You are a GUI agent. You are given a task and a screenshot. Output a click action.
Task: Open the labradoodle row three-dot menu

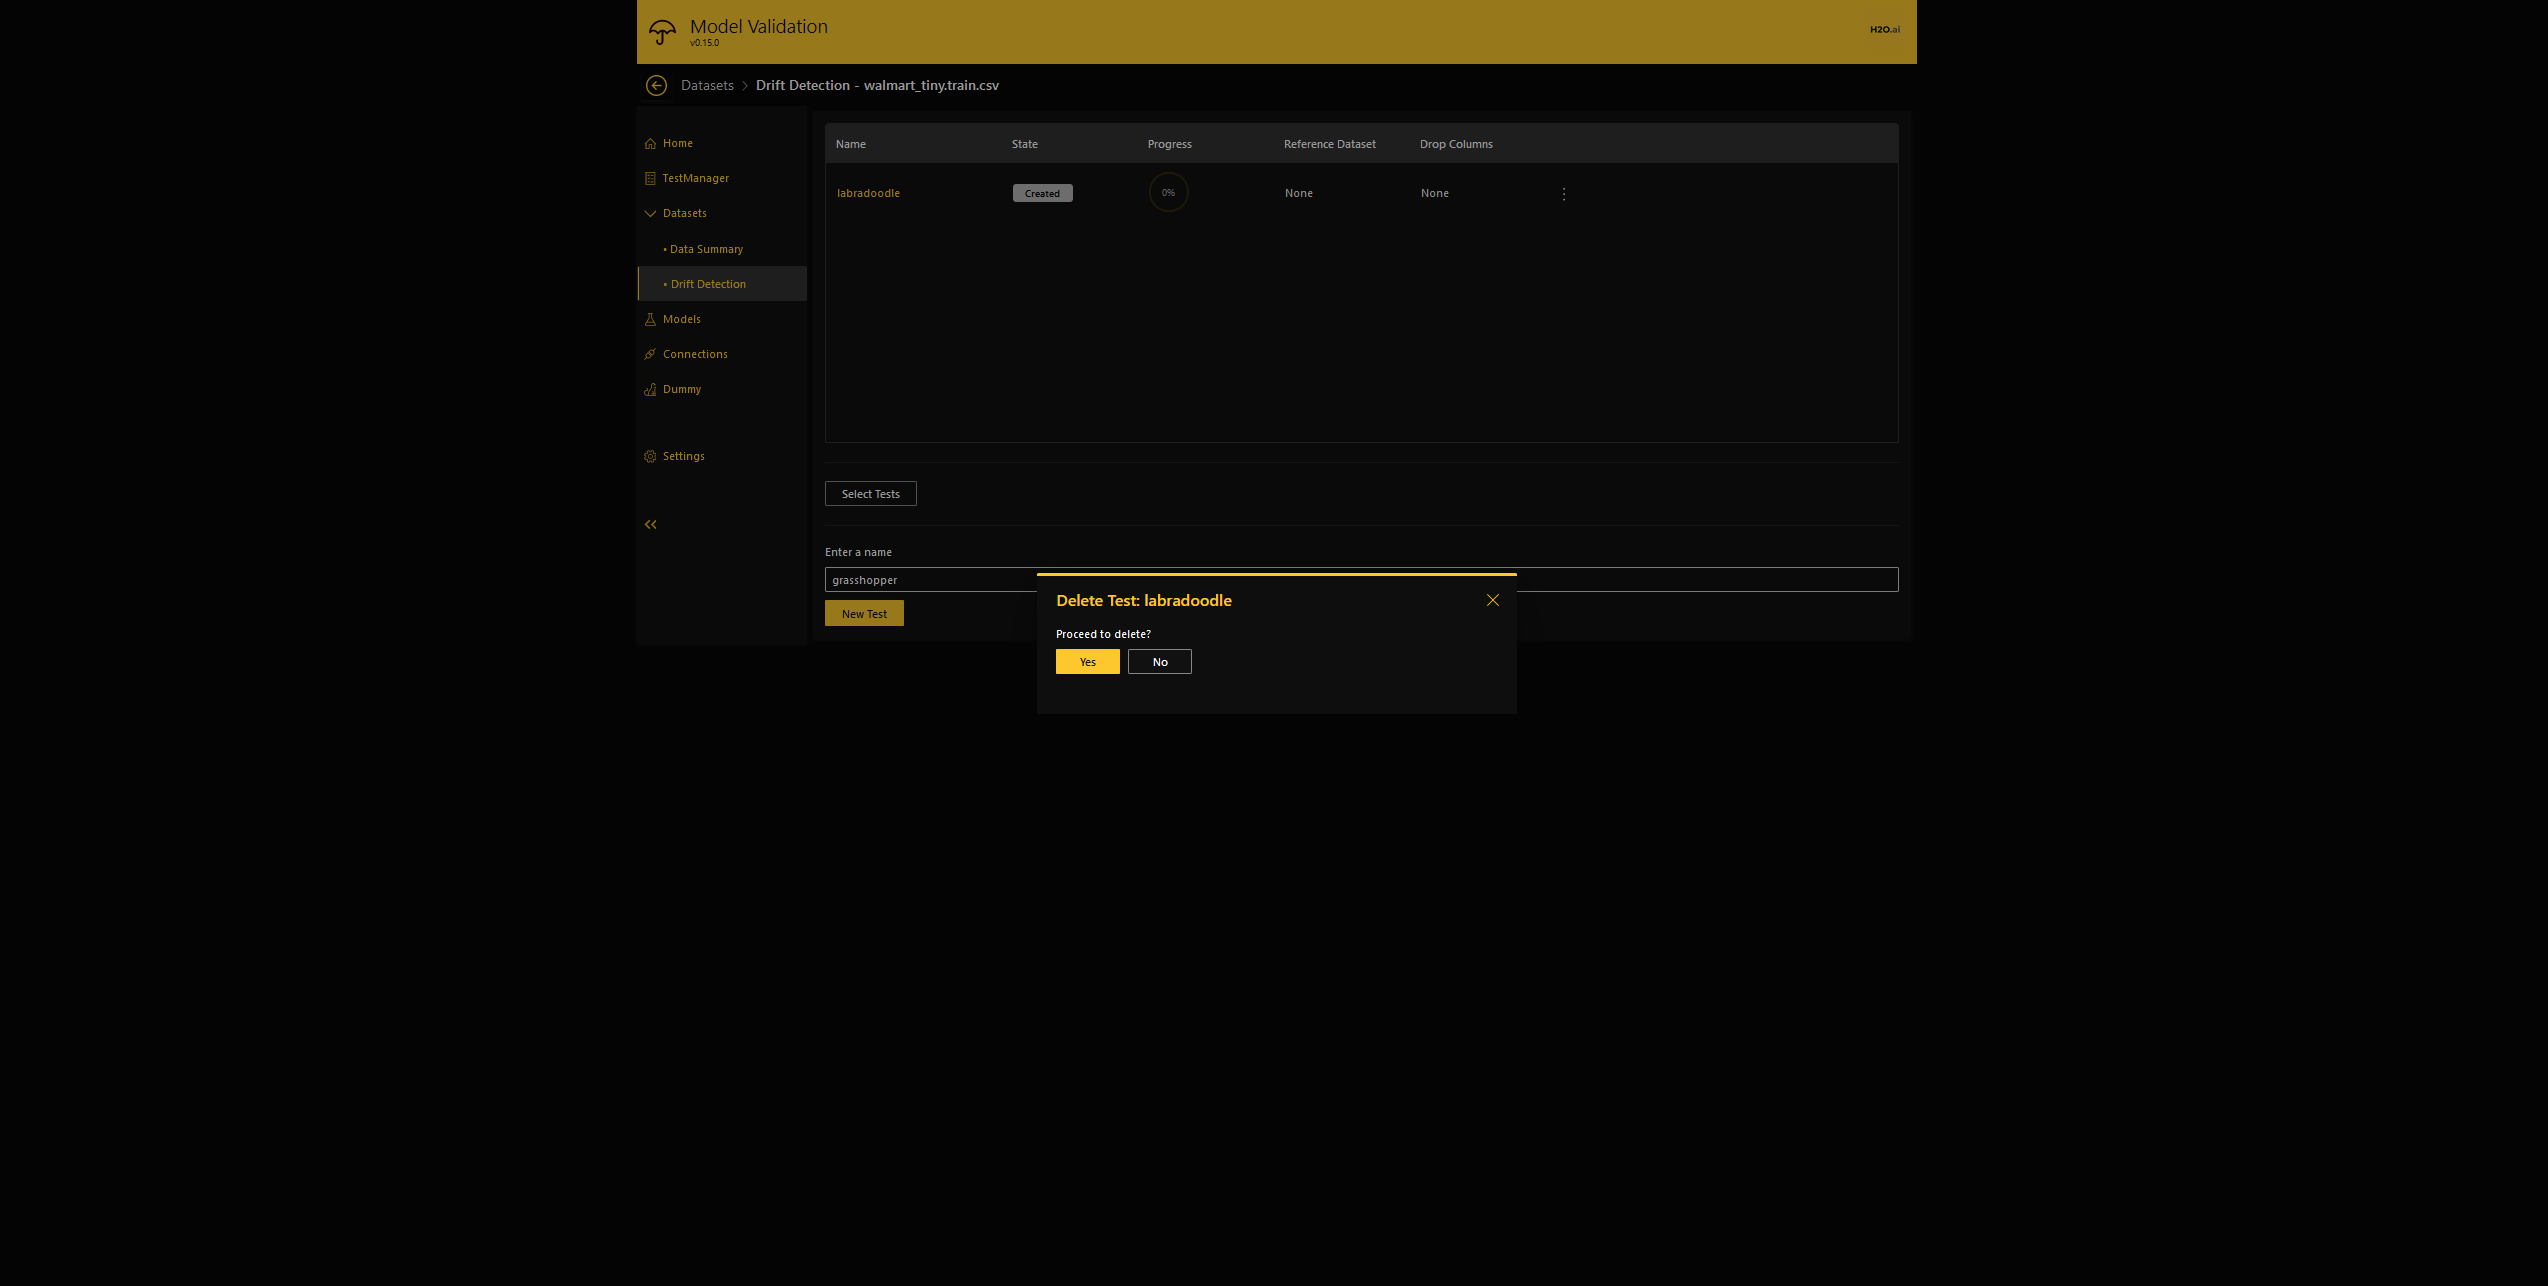(1564, 194)
